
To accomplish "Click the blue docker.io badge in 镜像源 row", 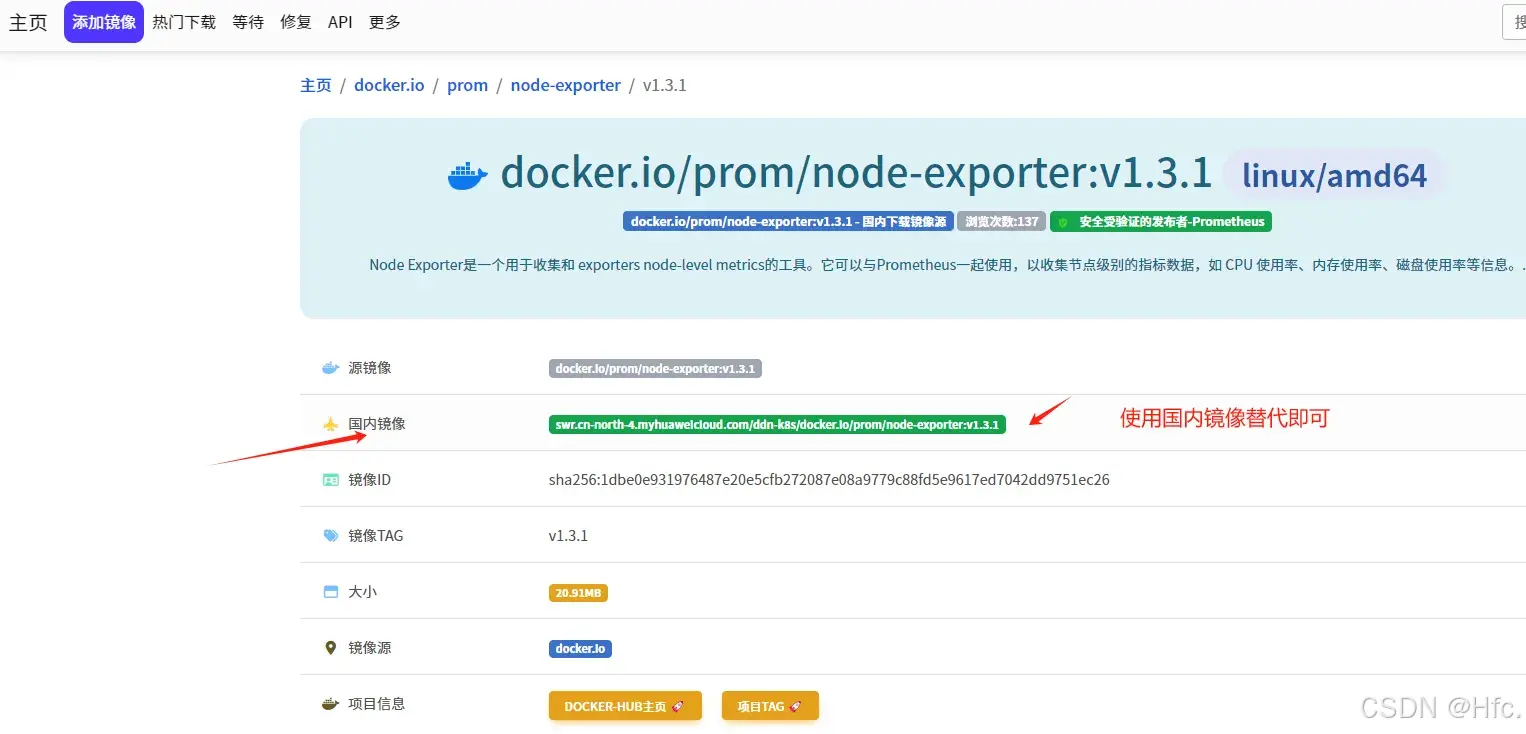I will coord(580,648).
